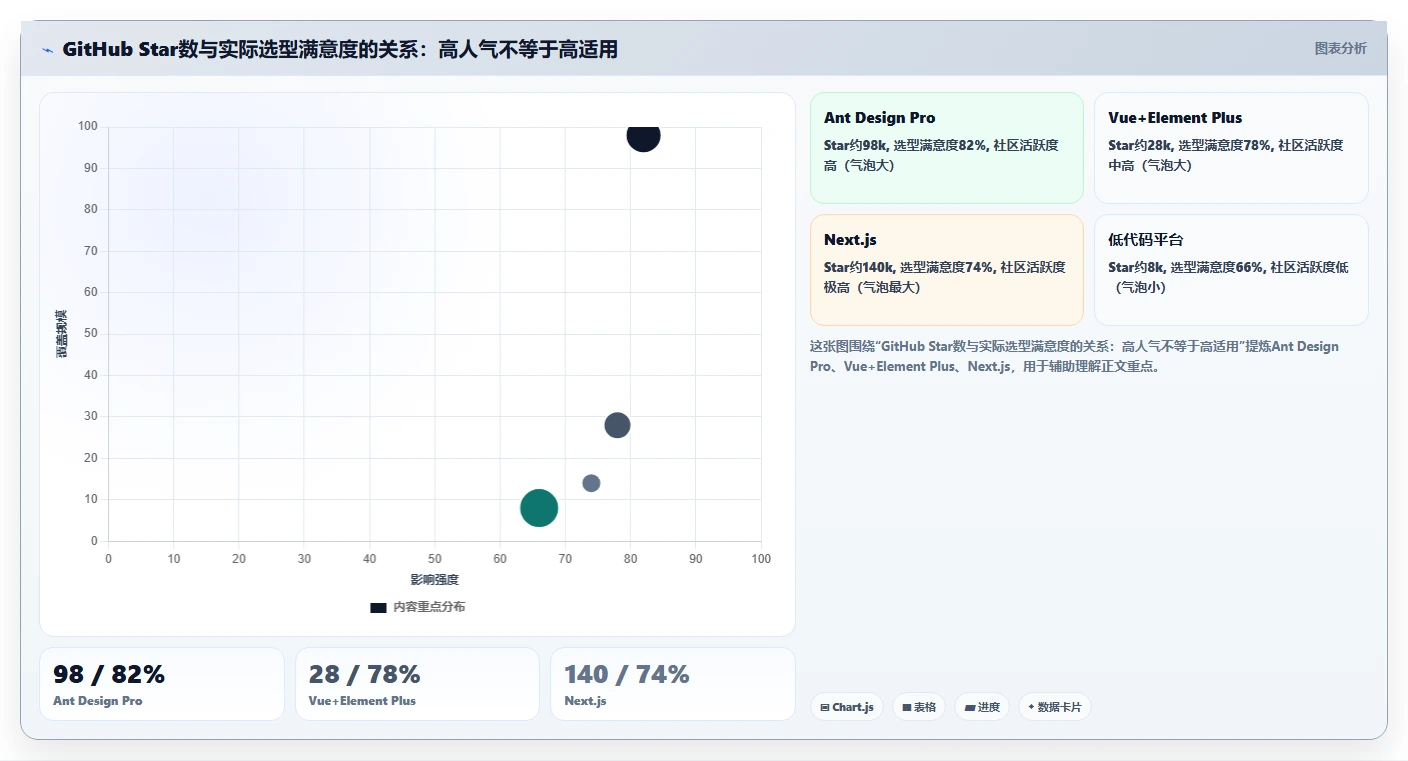Select the green low-code platform bubble
The image size is (1408, 761).
[x=539, y=508]
